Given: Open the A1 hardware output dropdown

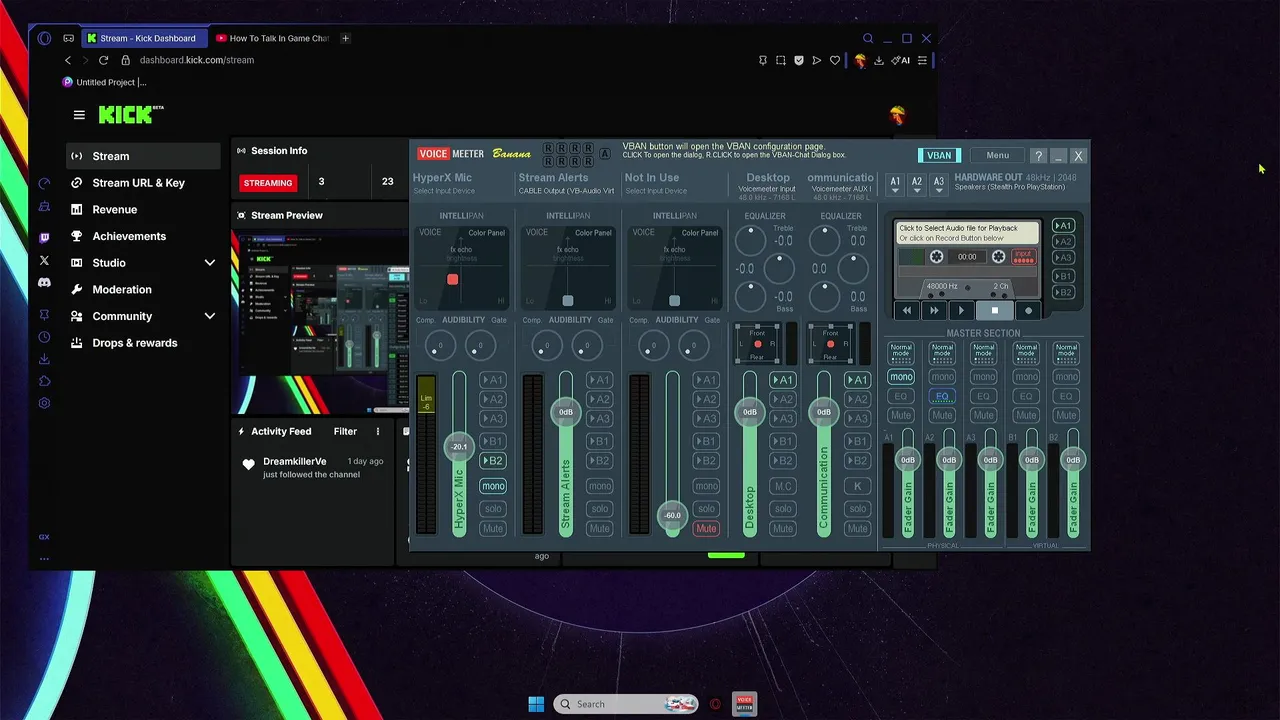Looking at the screenshot, I should pos(895,184).
